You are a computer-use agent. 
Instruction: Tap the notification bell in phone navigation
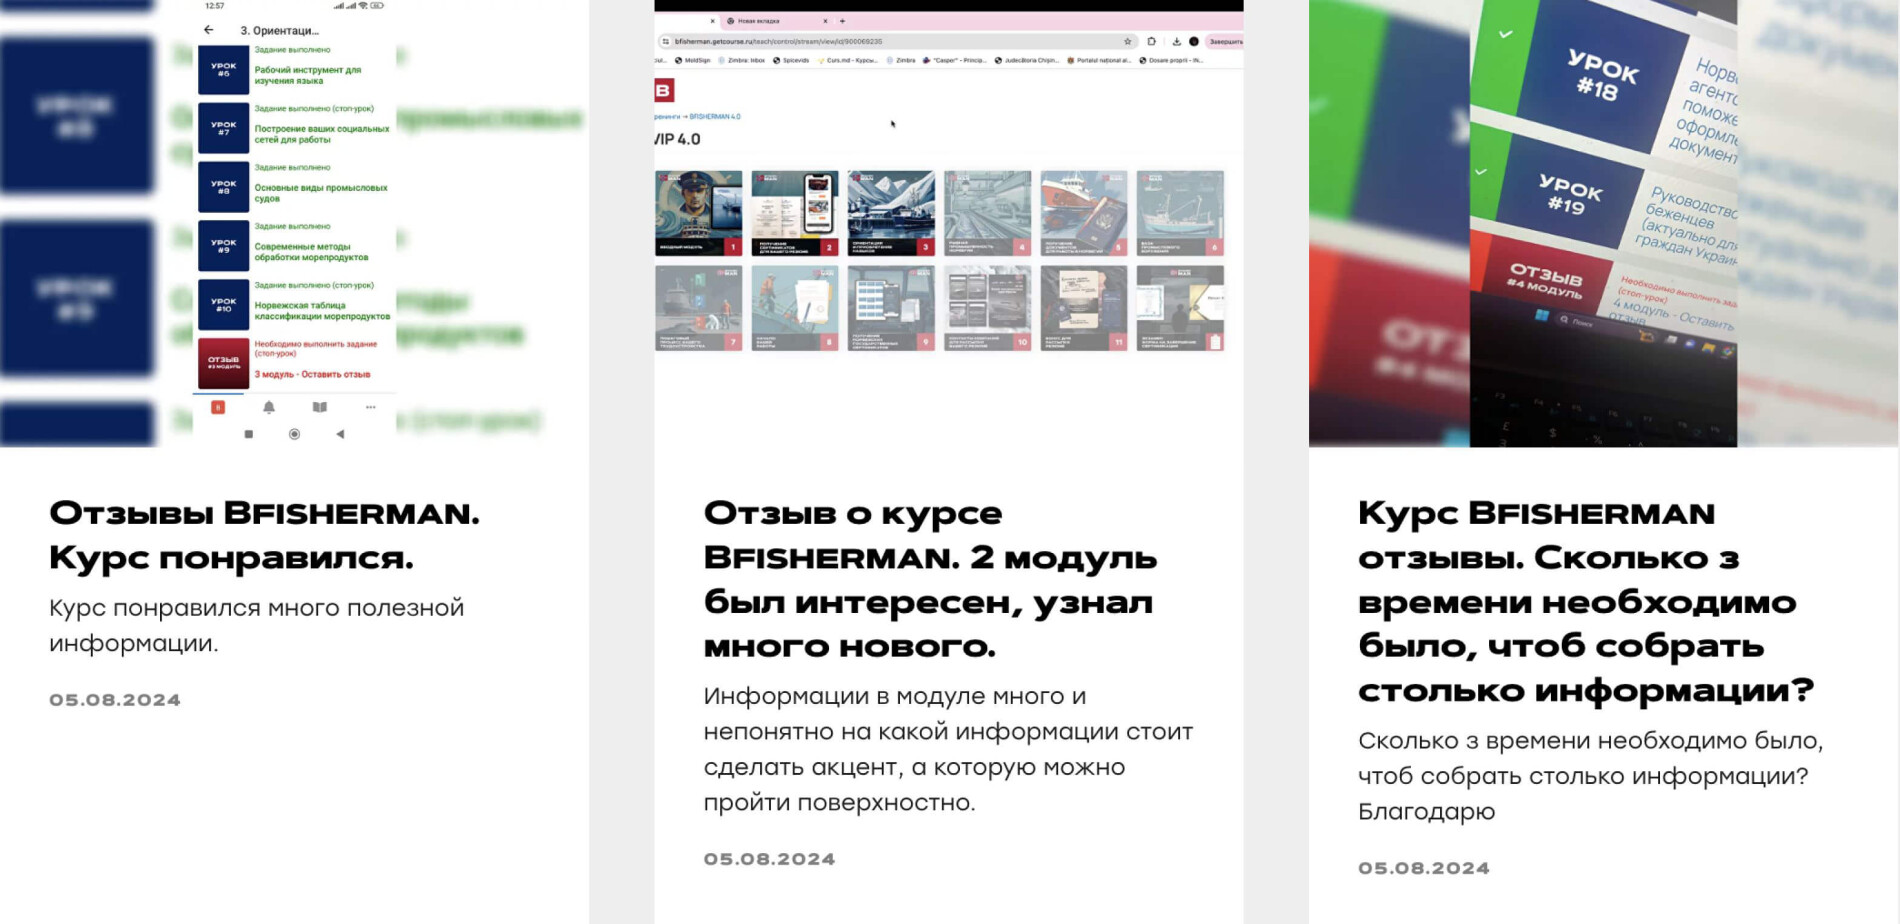(x=269, y=407)
